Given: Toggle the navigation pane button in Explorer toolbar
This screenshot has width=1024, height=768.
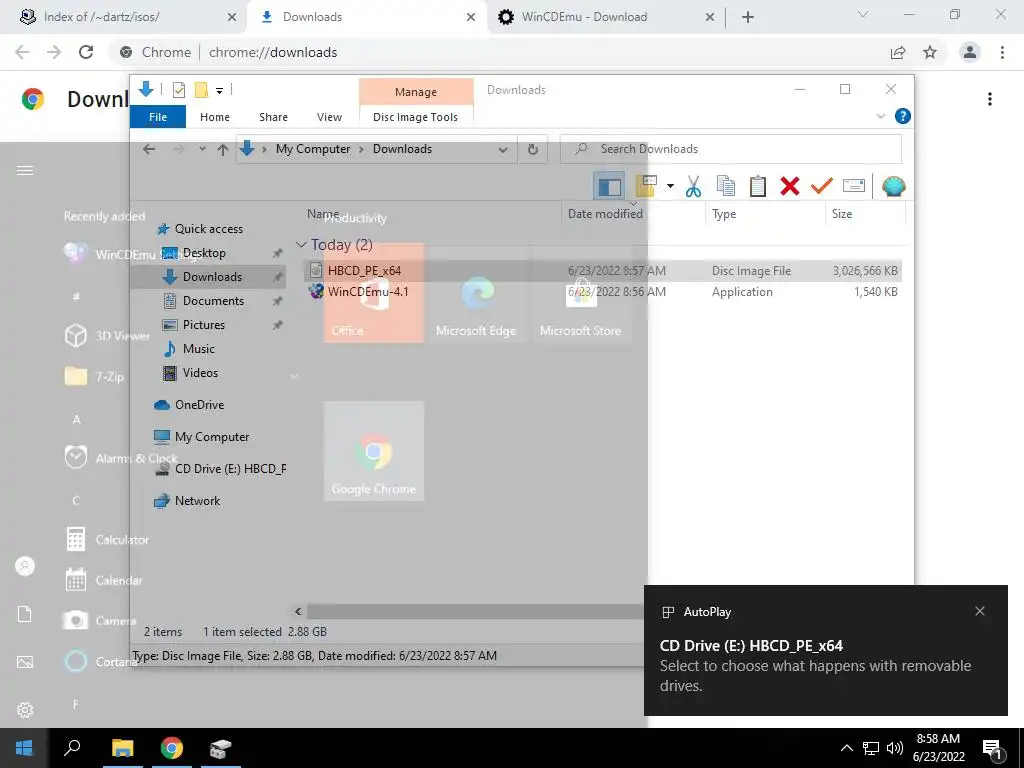Looking at the screenshot, I should pos(609,187).
